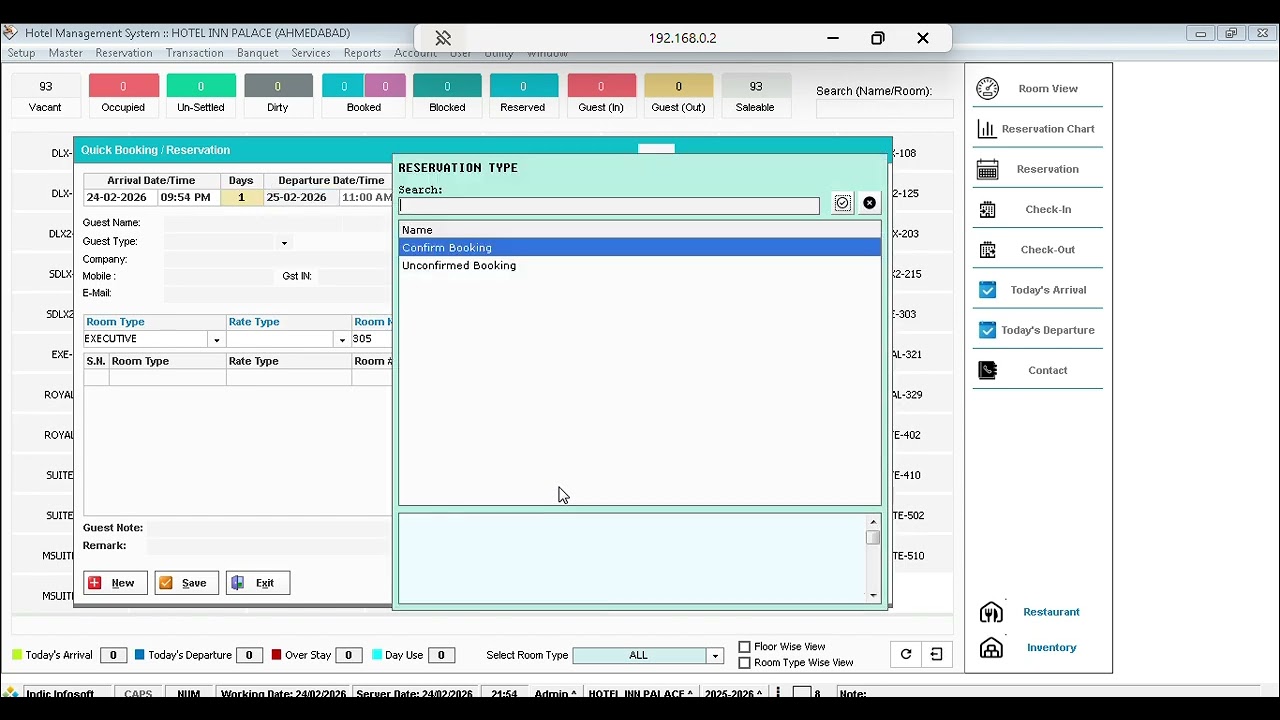Click scroll-down arrow of lower text box

pos(873,596)
